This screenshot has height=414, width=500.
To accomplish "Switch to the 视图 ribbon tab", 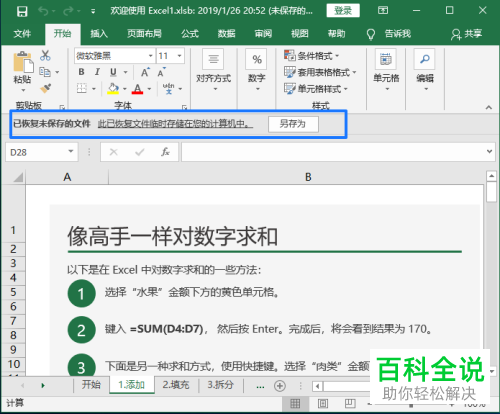I will click(x=300, y=34).
